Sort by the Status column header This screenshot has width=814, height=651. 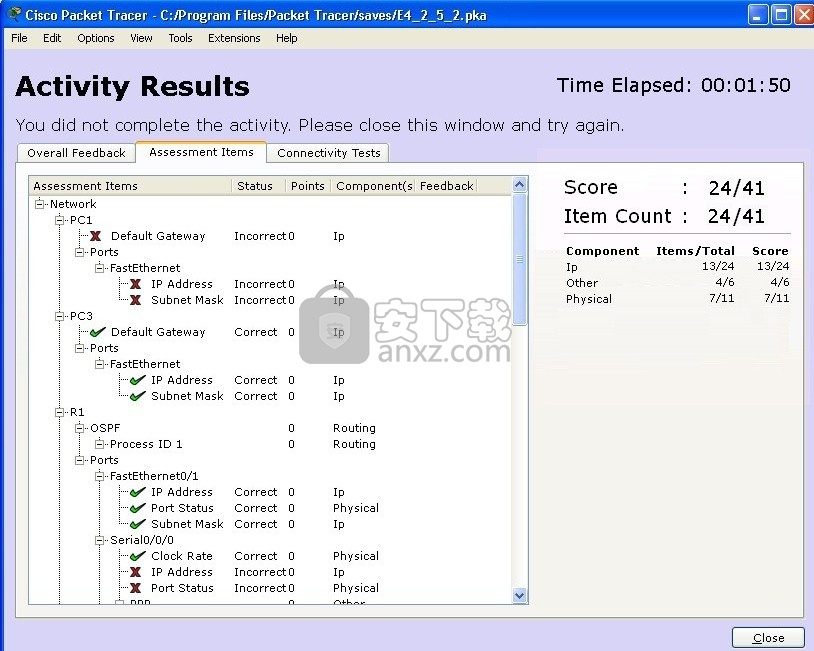click(257, 186)
